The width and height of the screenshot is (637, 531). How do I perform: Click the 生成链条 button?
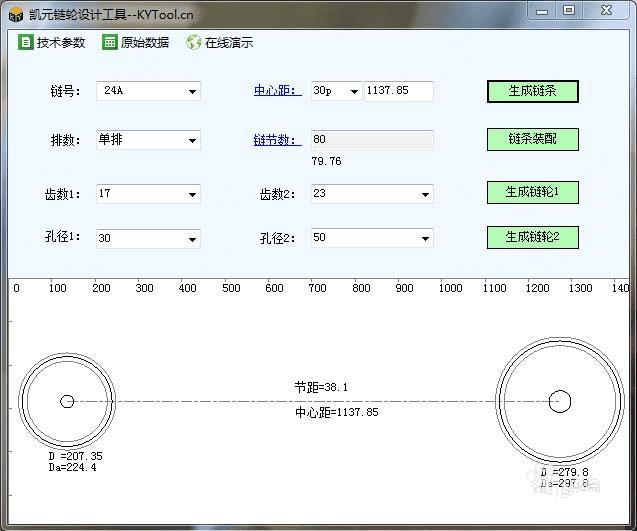click(x=533, y=91)
